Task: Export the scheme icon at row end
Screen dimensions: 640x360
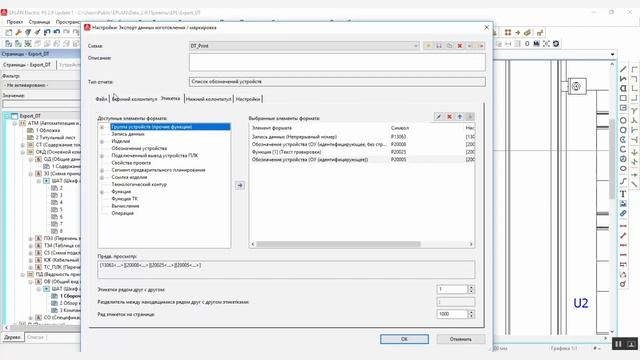Action: click(x=481, y=46)
